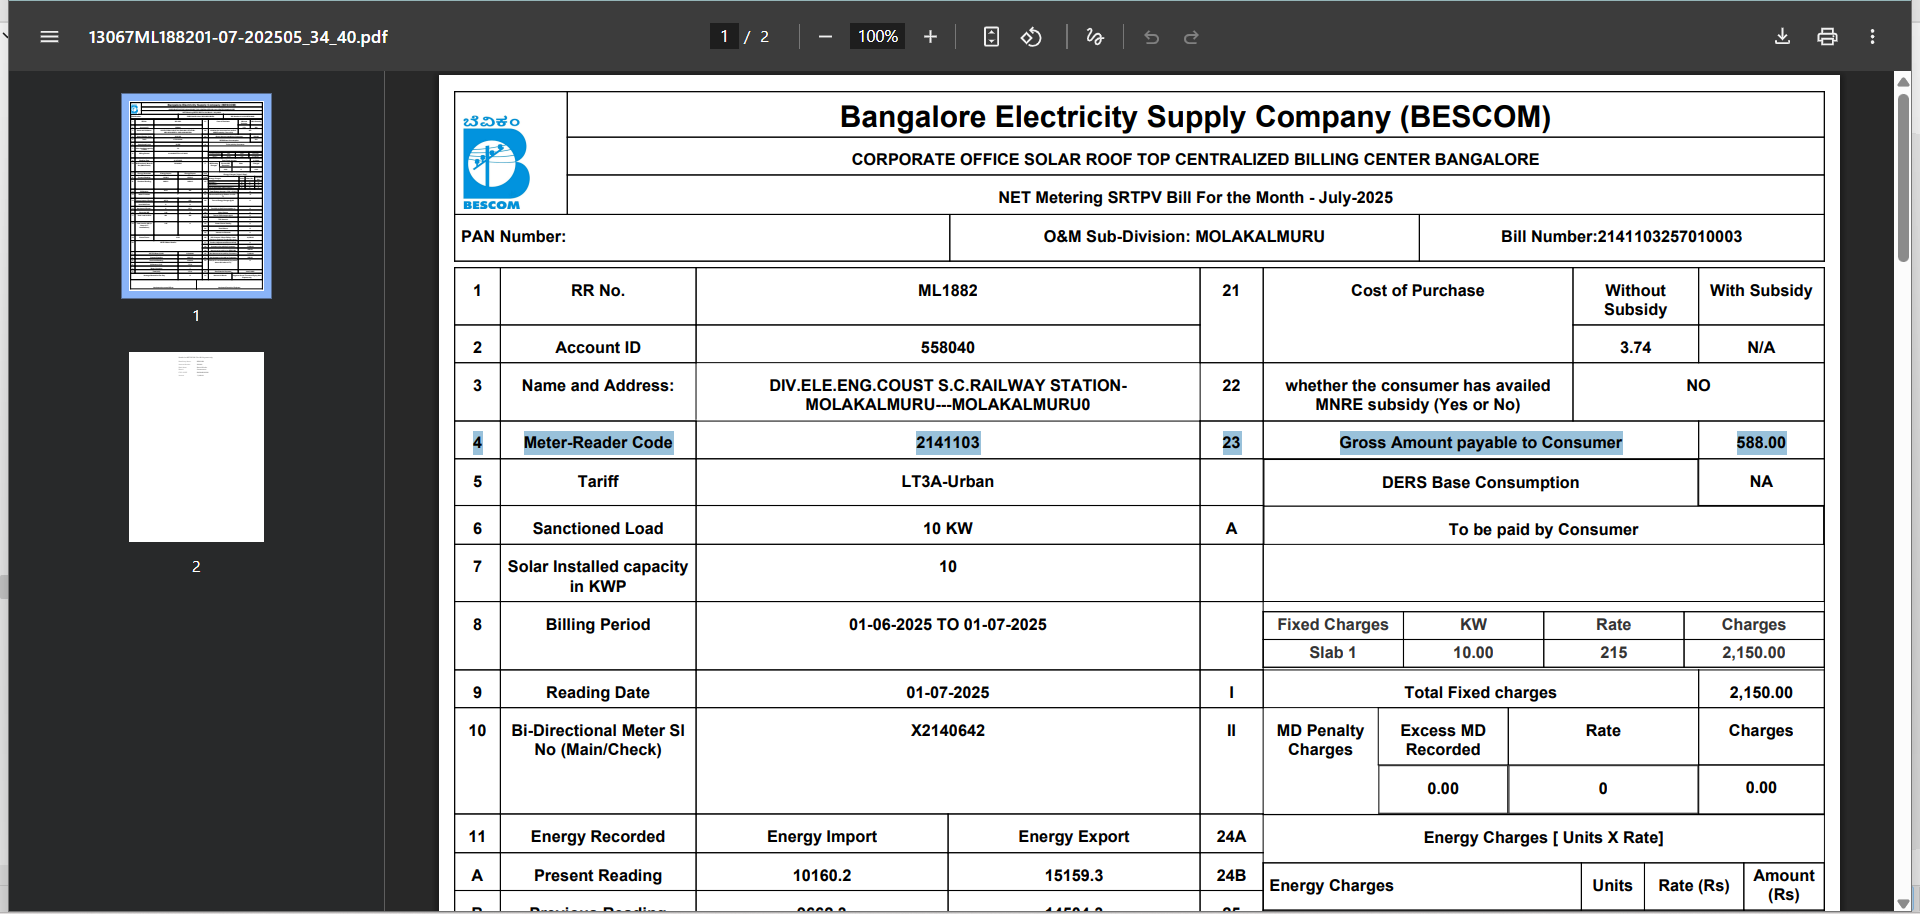The width and height of the screenshot is (1920, 914).
Task: Click the scrollbar up arrow
Action: point(1904,81)
